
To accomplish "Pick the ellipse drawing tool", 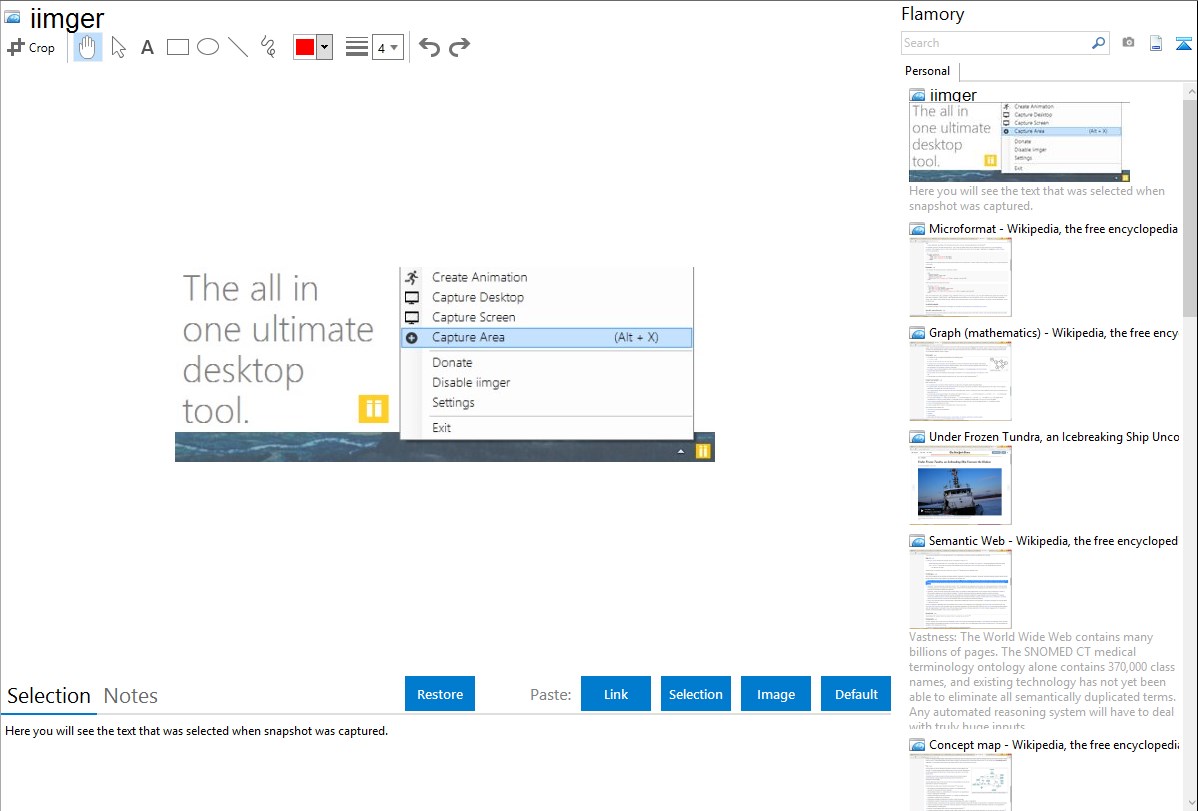I will coord(208,47).
